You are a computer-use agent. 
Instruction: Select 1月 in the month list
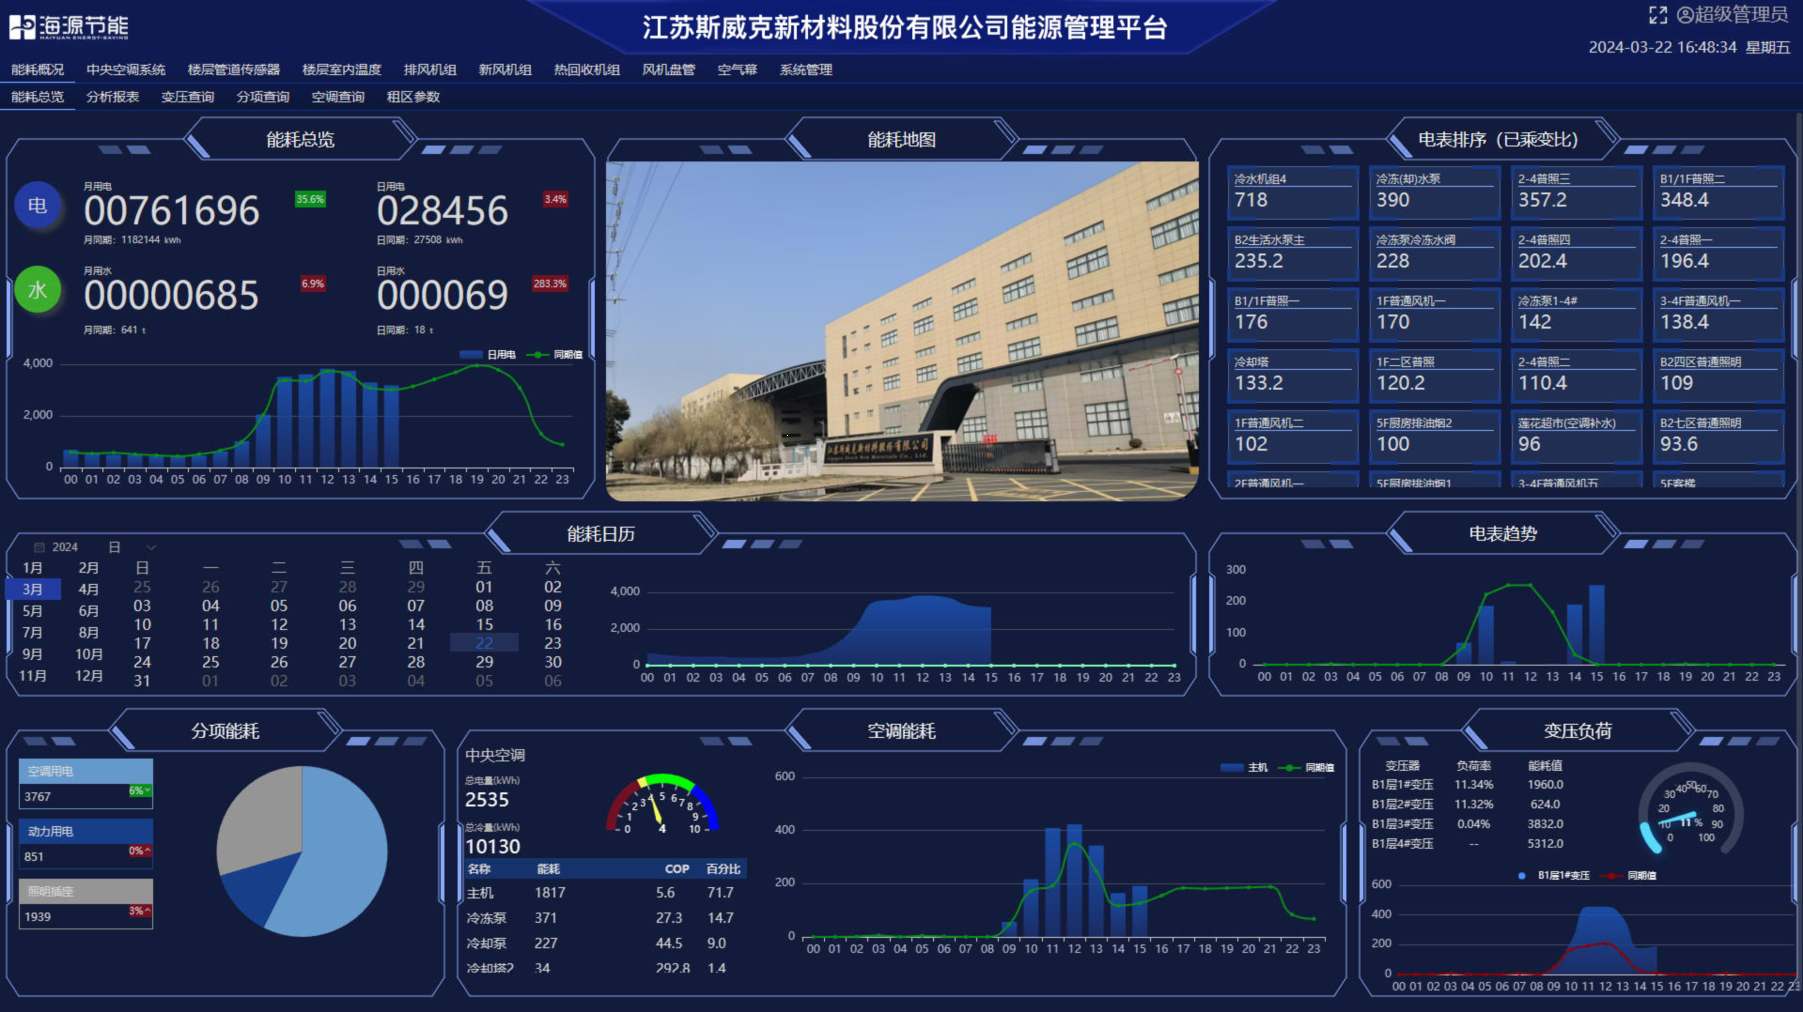(x=33, y=568)
